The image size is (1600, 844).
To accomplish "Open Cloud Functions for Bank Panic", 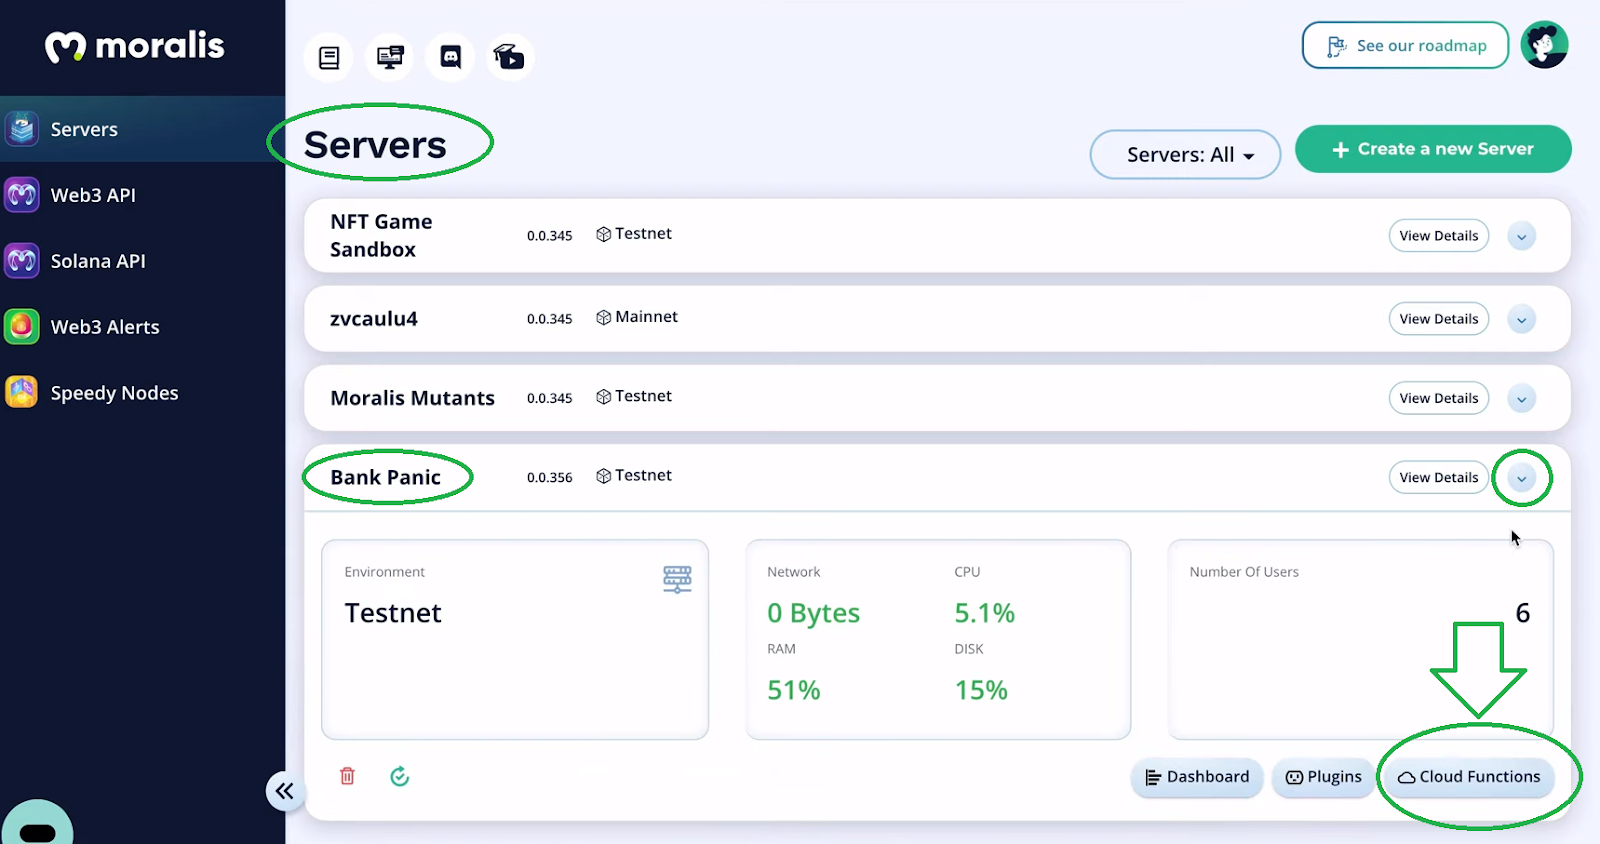I will pyautogui.click(x=1468, y=777).
